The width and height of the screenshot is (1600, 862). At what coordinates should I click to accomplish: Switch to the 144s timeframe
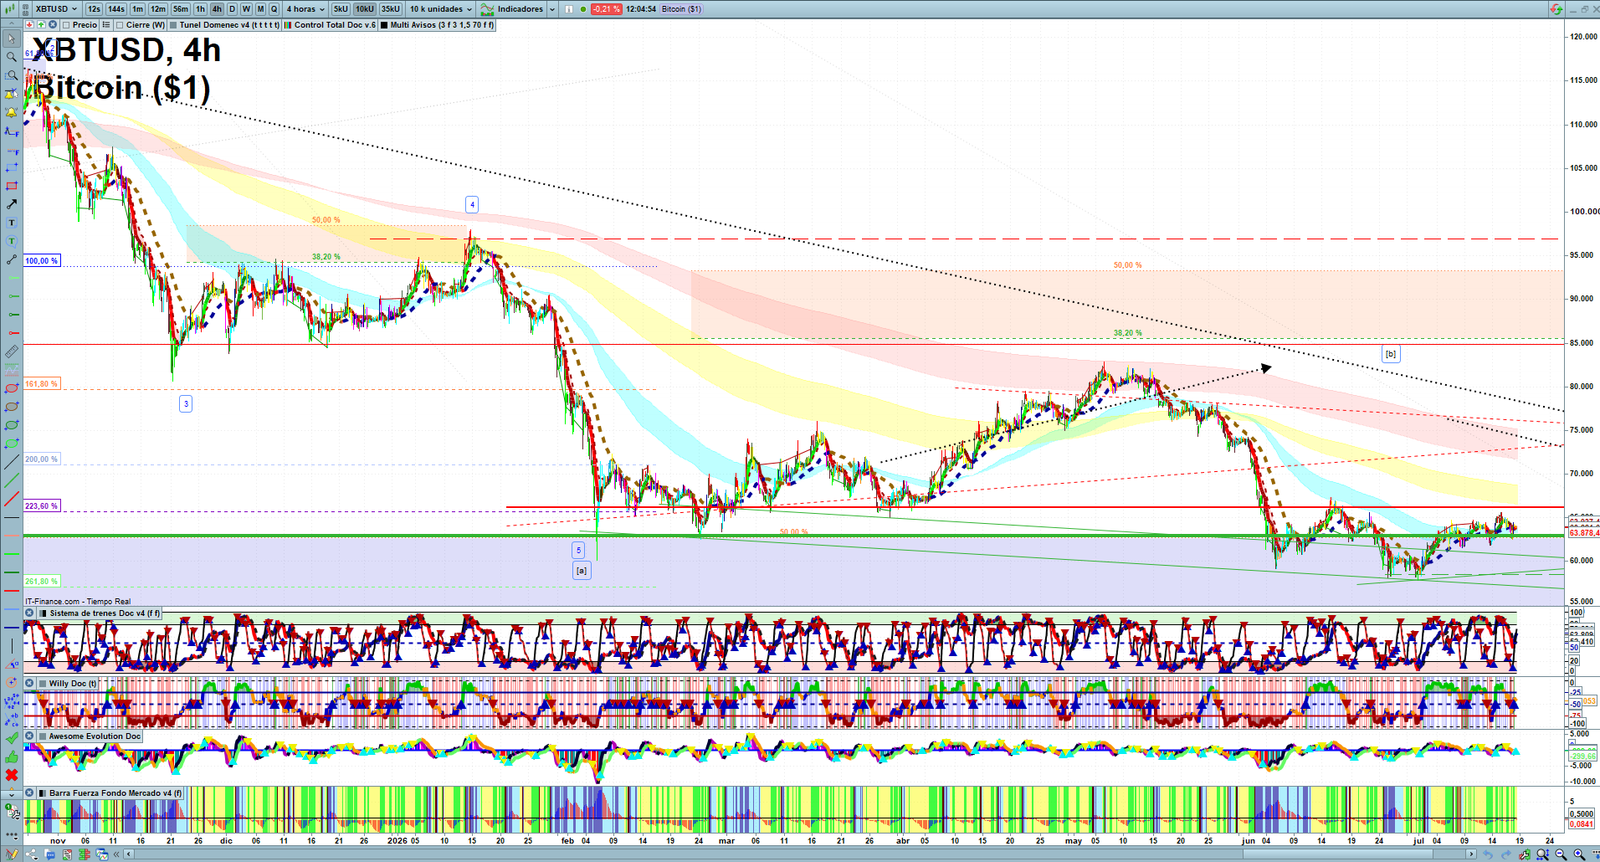click(116, 9)
